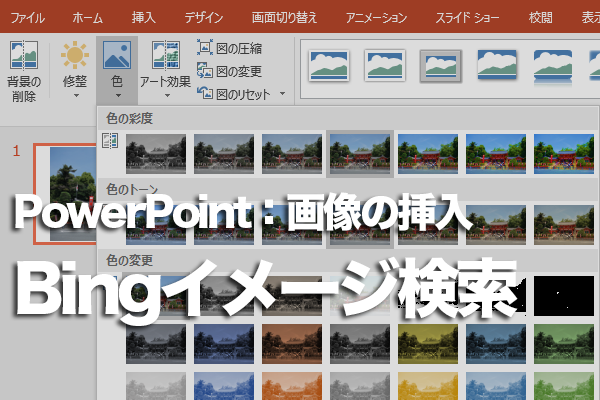The height and width of the screenshot is (400, 600).
Task: Switch to the ホーム ribbon tab
Action: pos(88,18)
